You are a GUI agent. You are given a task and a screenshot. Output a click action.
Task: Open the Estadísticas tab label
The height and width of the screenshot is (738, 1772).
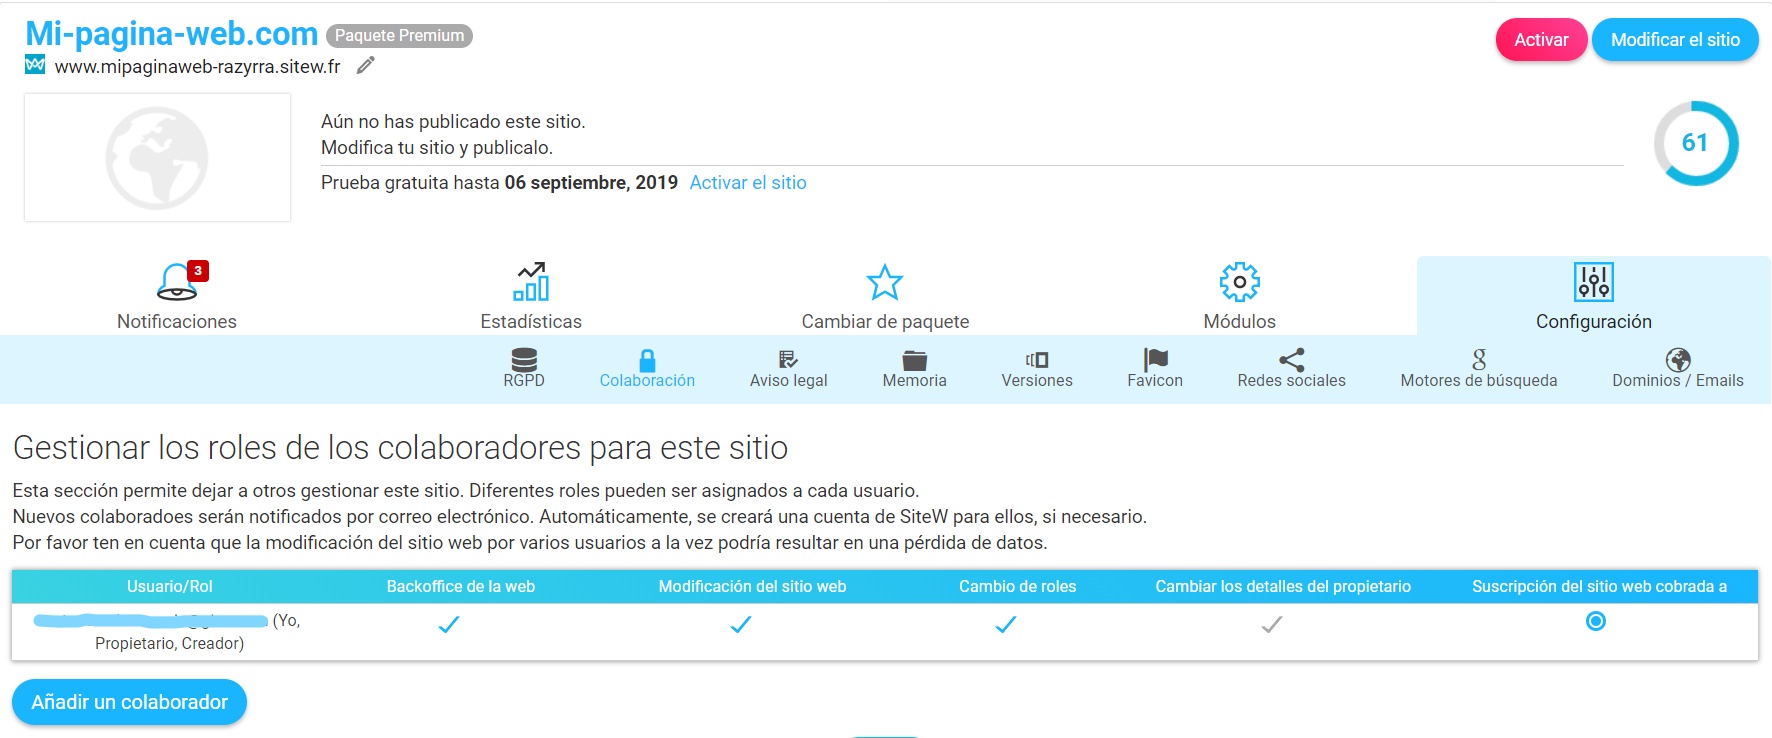(531, 321)
